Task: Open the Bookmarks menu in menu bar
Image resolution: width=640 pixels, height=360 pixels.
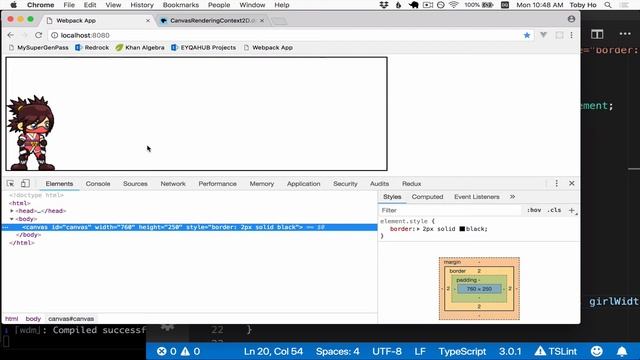Action: click(x=181, y=5)
